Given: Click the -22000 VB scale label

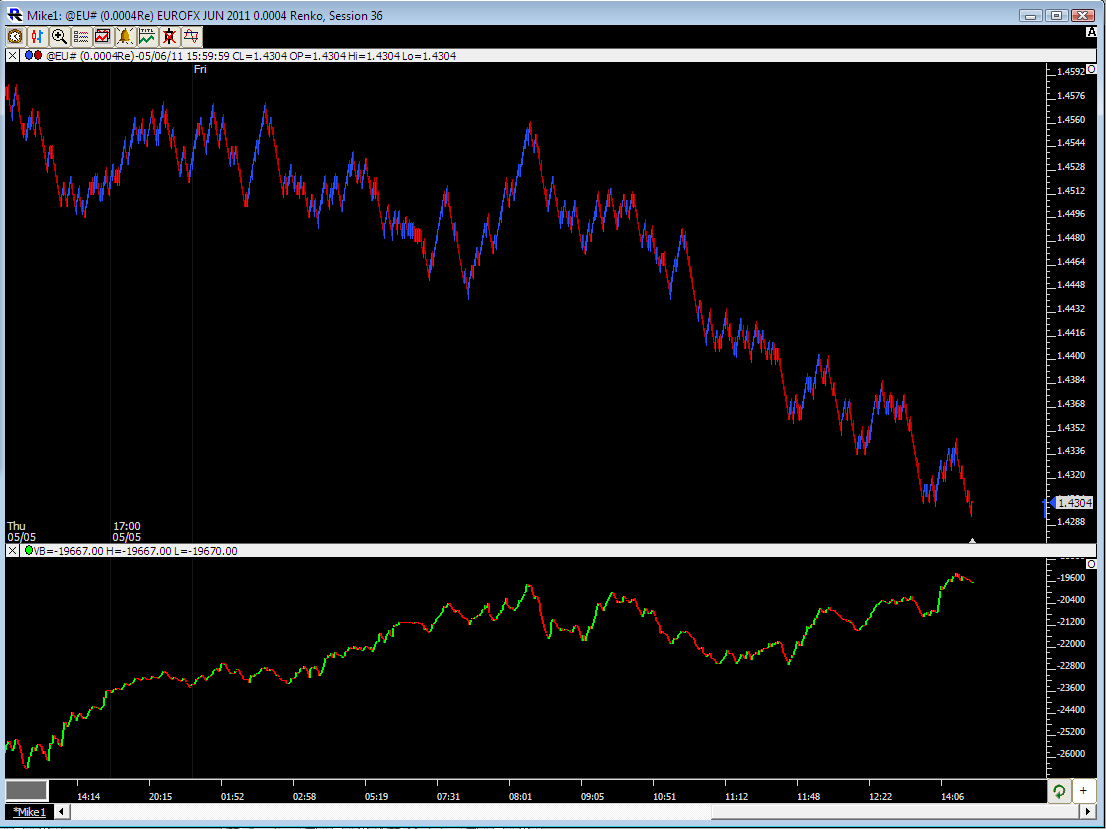Looking at the screenshot, I should (1071, 643).
